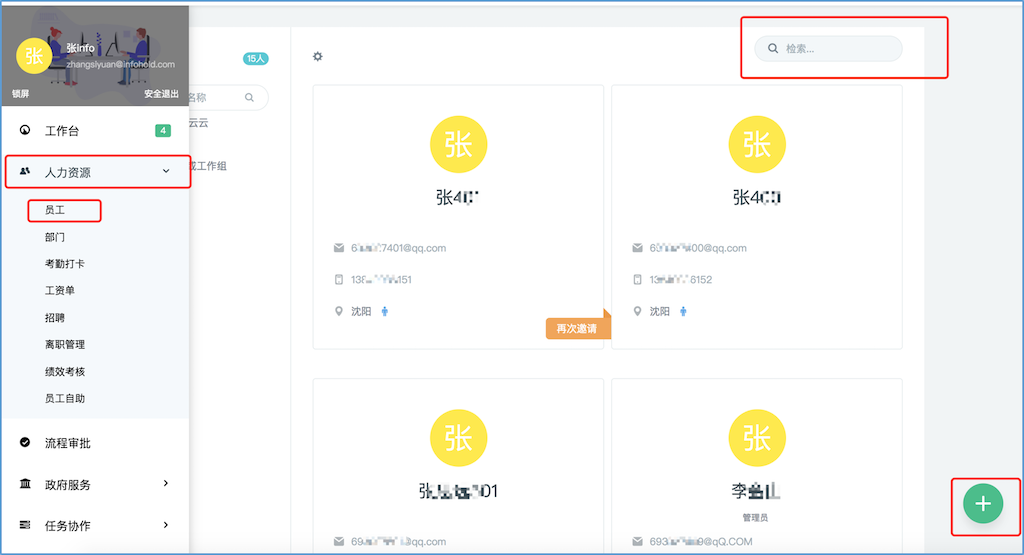Image resolution: width=1024 pixels, height=555 pixels.
Task: Click envelope icon beside 00@qq.com
Action: pyautogui.click(x=637, y=248)
